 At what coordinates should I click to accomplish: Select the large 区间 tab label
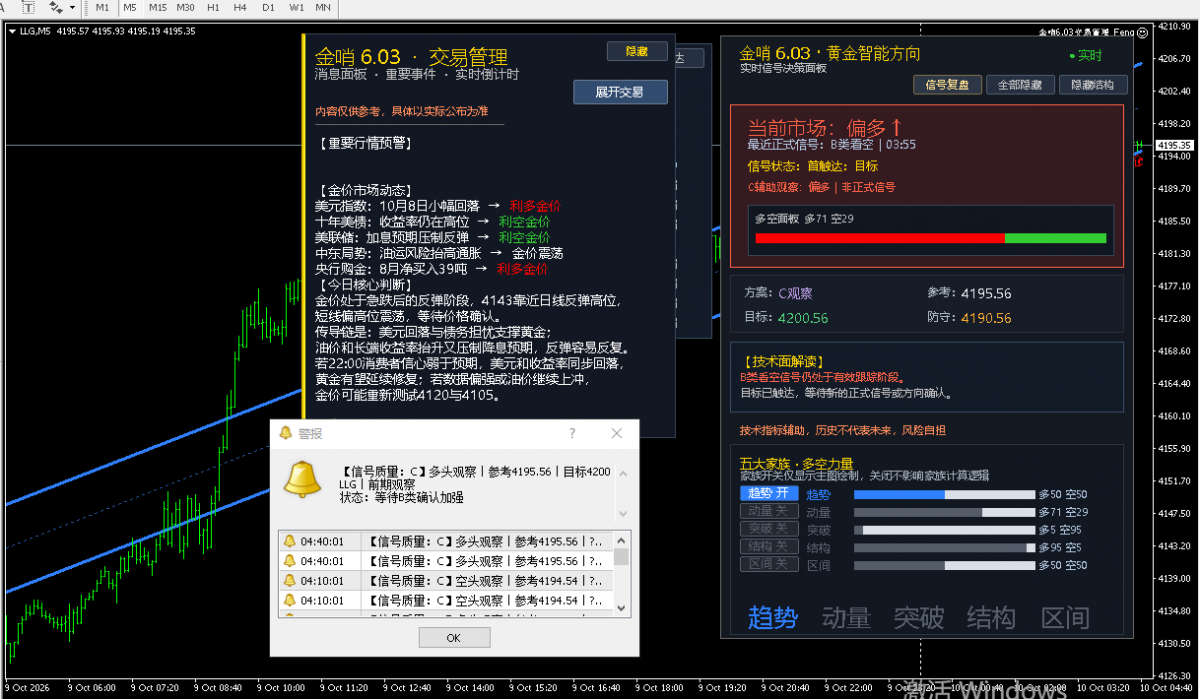(1065, 618)
